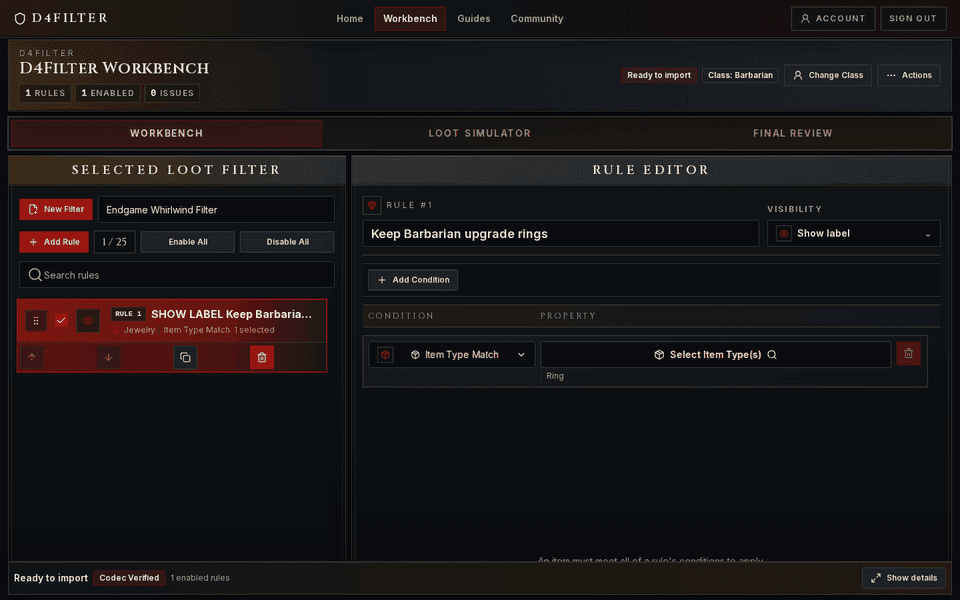960x600 pixels.
Task: Expand Show details in status bar
Action: click(904, 578)
